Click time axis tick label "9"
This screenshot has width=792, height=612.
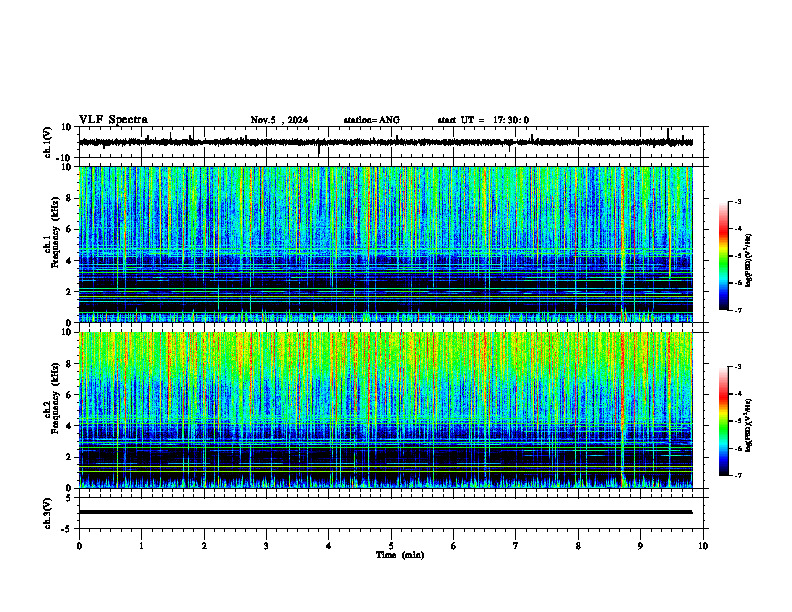click(640, 546)
